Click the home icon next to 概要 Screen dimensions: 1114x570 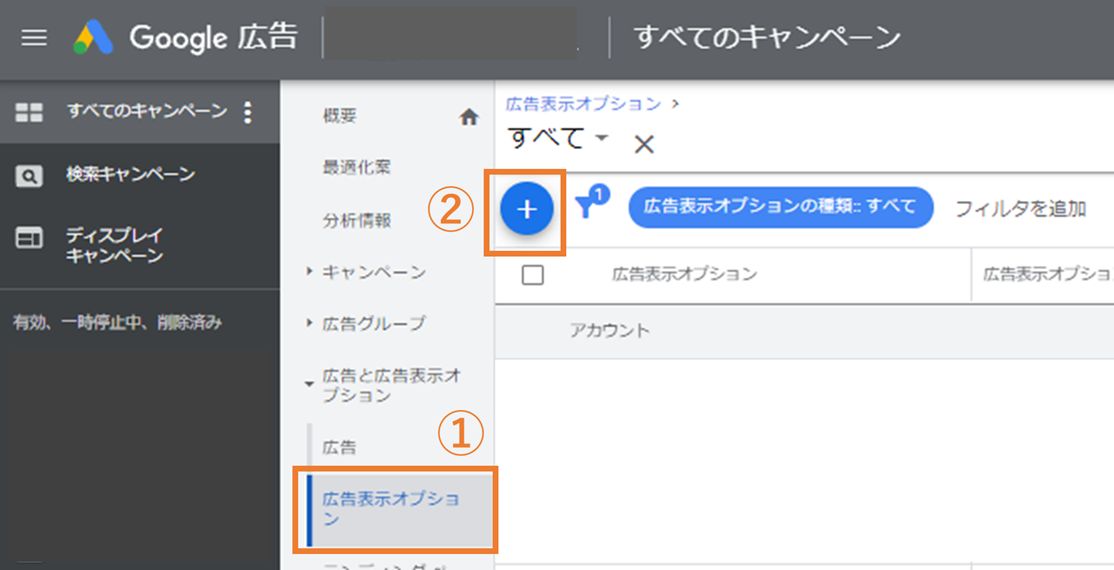pyautogui.click(x=468, y=117)
